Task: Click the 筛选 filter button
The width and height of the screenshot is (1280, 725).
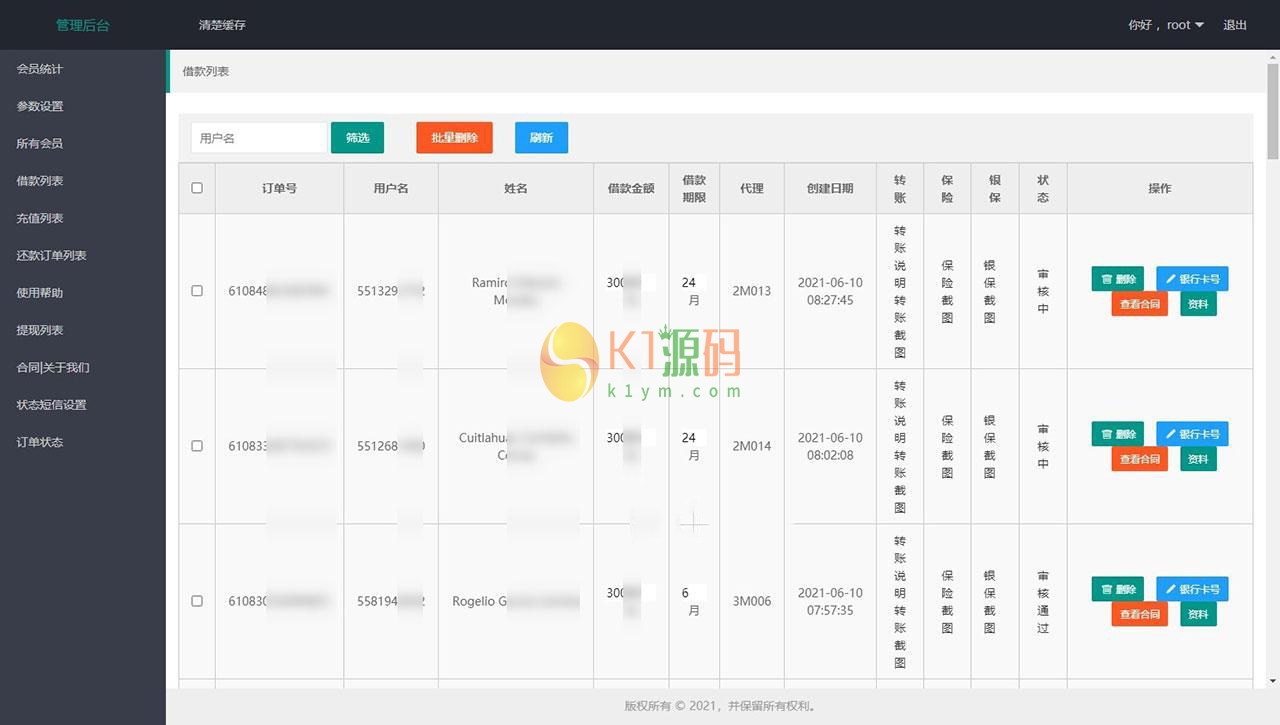Action: (x=357, y=138)
